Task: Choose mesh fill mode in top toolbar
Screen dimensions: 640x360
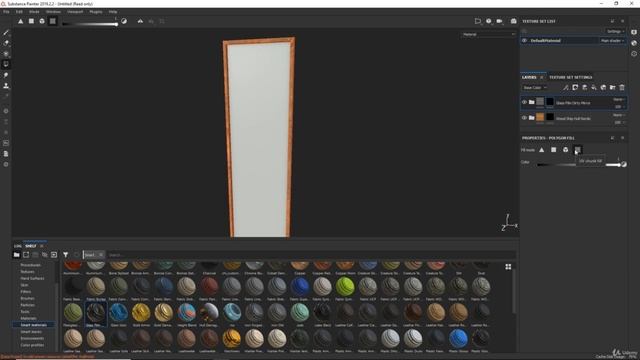Action: 42,21
